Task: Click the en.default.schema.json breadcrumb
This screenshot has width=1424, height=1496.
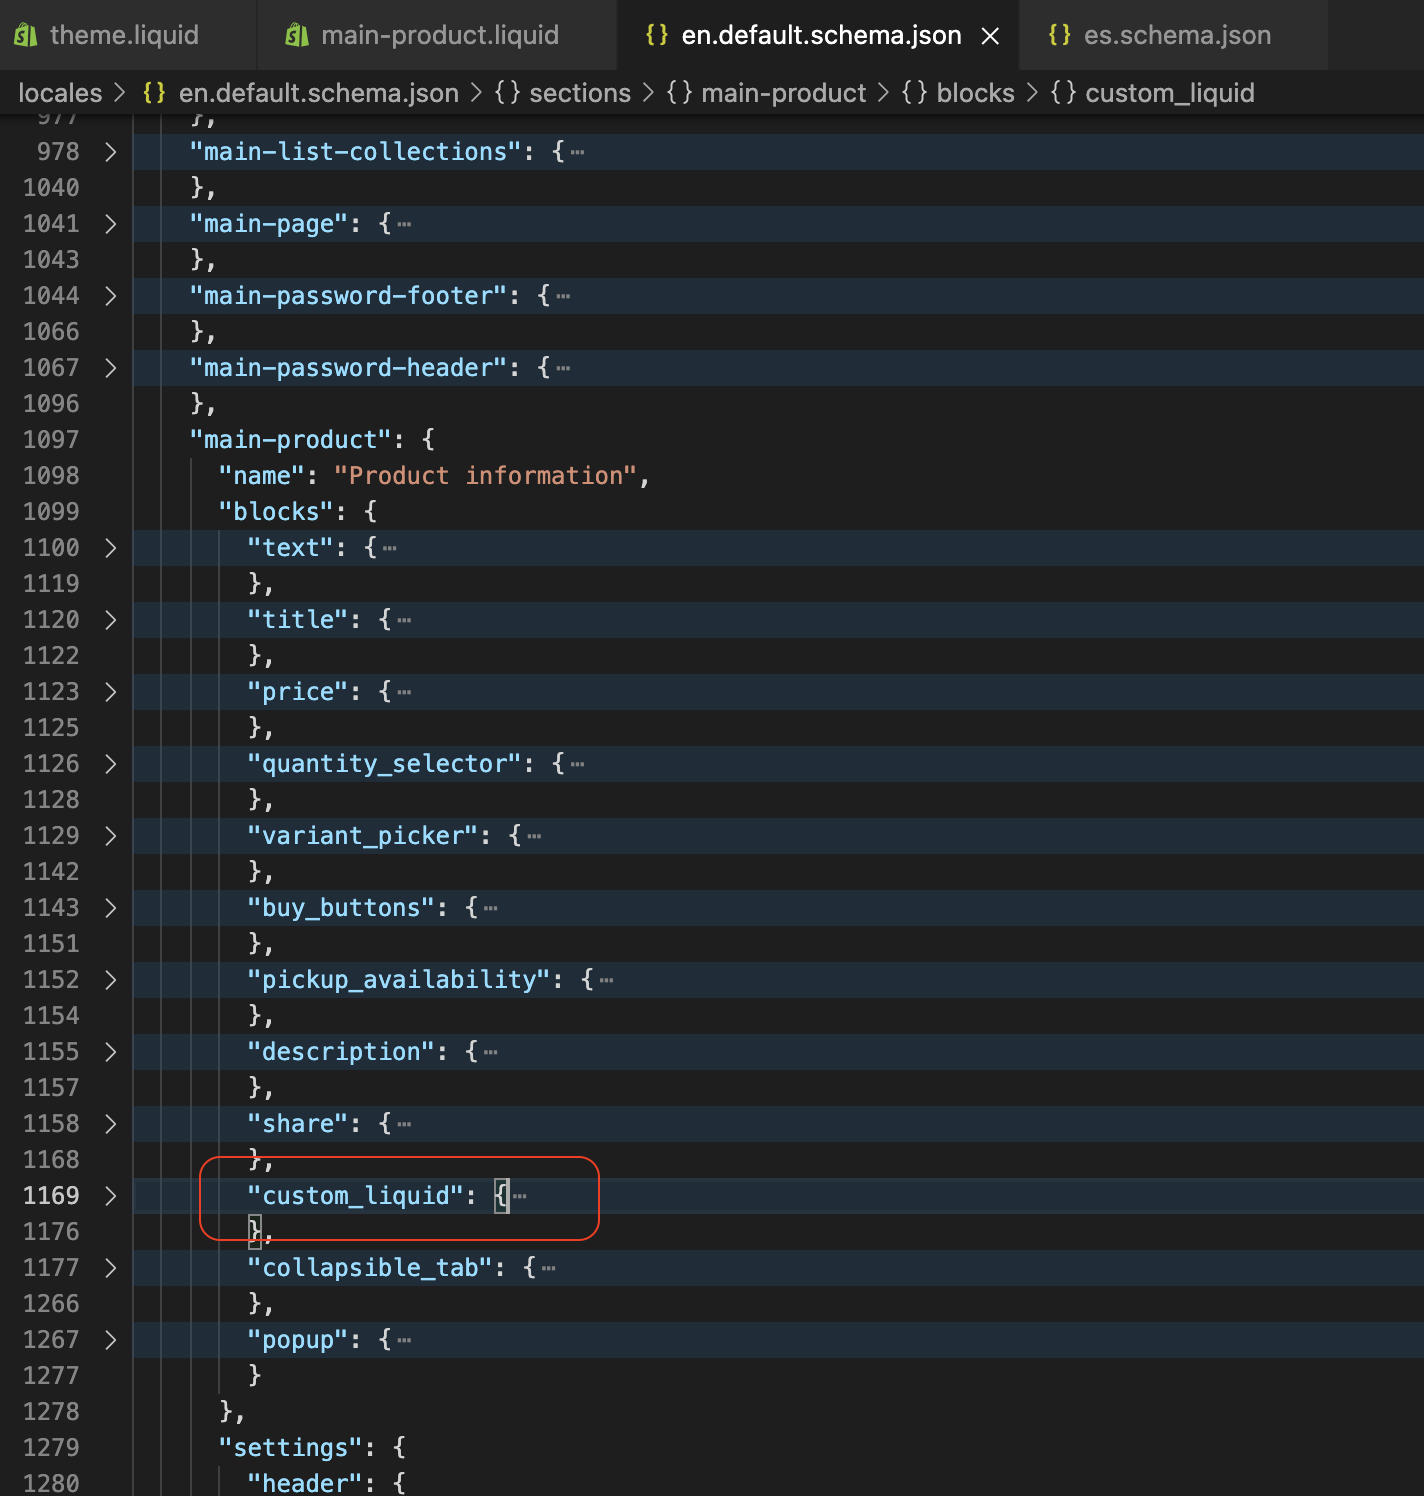Action: tap(318, 93)
